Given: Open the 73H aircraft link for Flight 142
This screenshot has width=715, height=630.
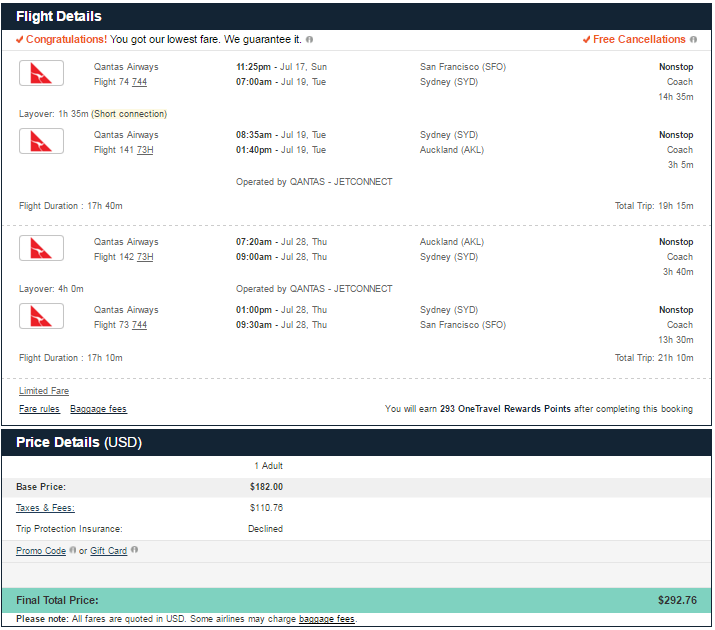Looking at the screenshot, I should (x=145, y=257).
